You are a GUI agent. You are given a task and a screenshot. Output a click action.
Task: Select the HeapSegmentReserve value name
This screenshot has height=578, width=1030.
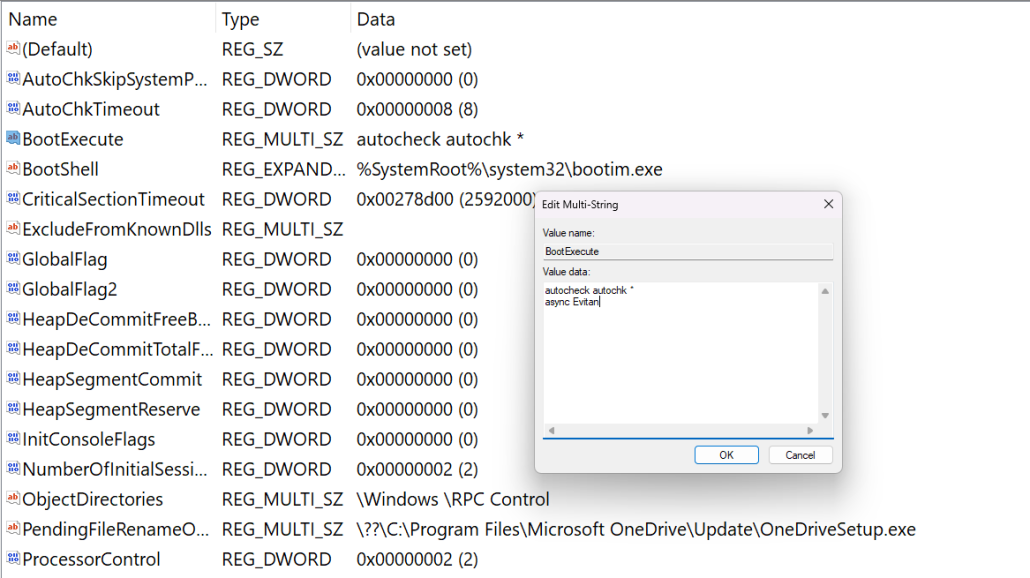[x=112, y=410]
